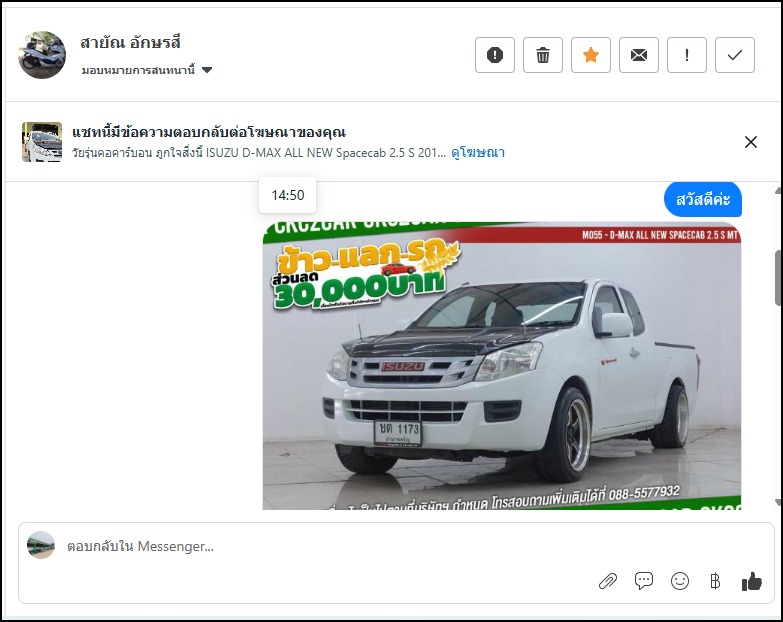Open customer profile picture thumbnail

coord(42,55)
